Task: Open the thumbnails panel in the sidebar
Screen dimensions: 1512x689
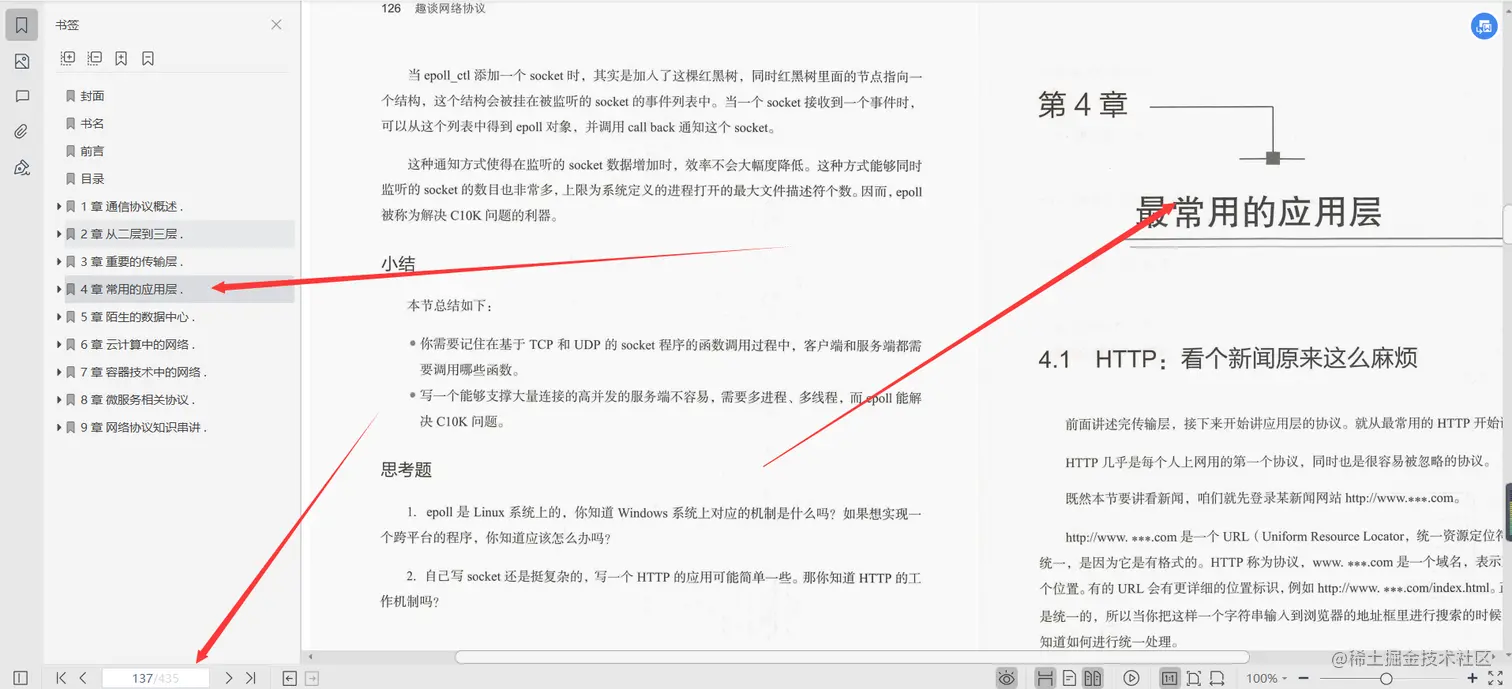Action: (x=22, y=61)
